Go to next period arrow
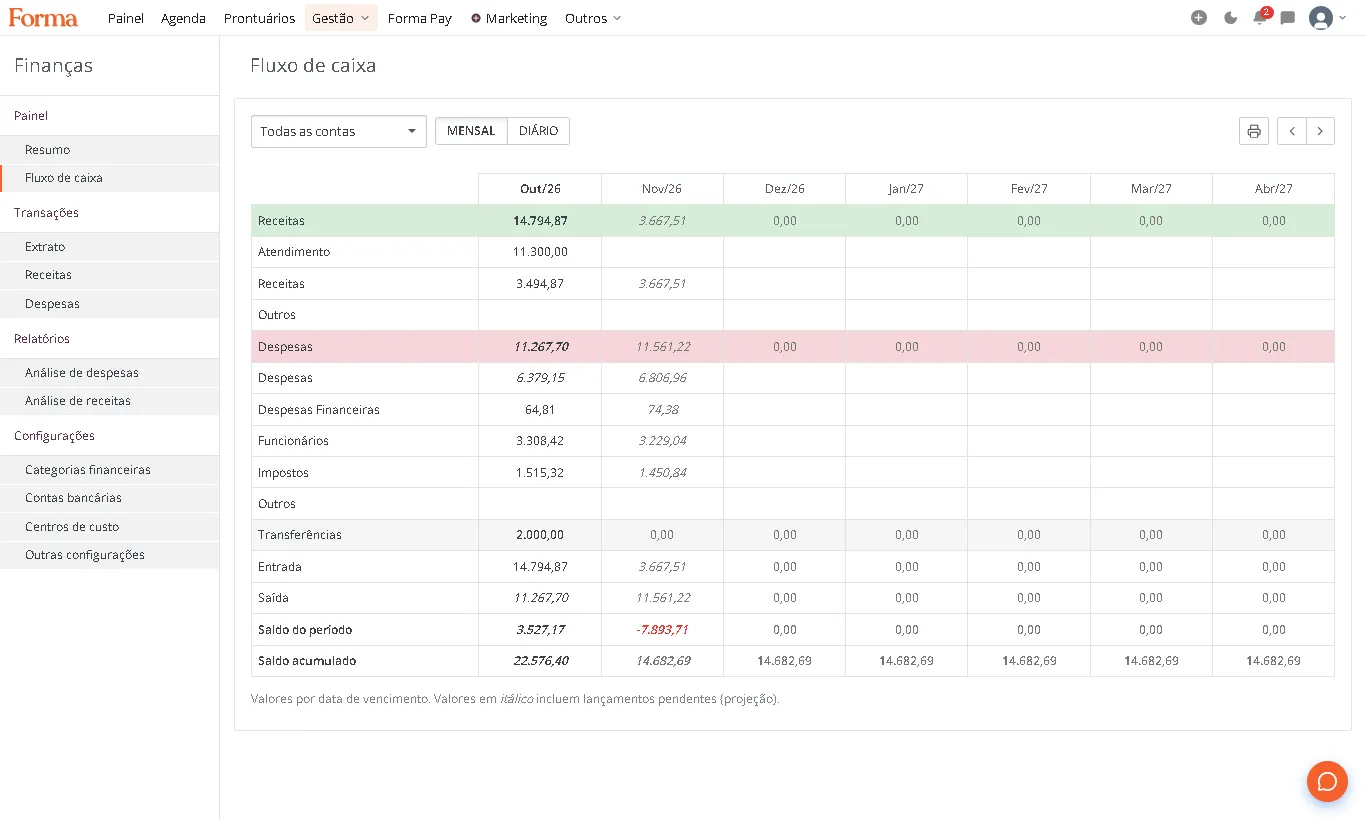The height and width of the screenshot is (820, 1366). pyautogui.click(x=1320, y=131)
